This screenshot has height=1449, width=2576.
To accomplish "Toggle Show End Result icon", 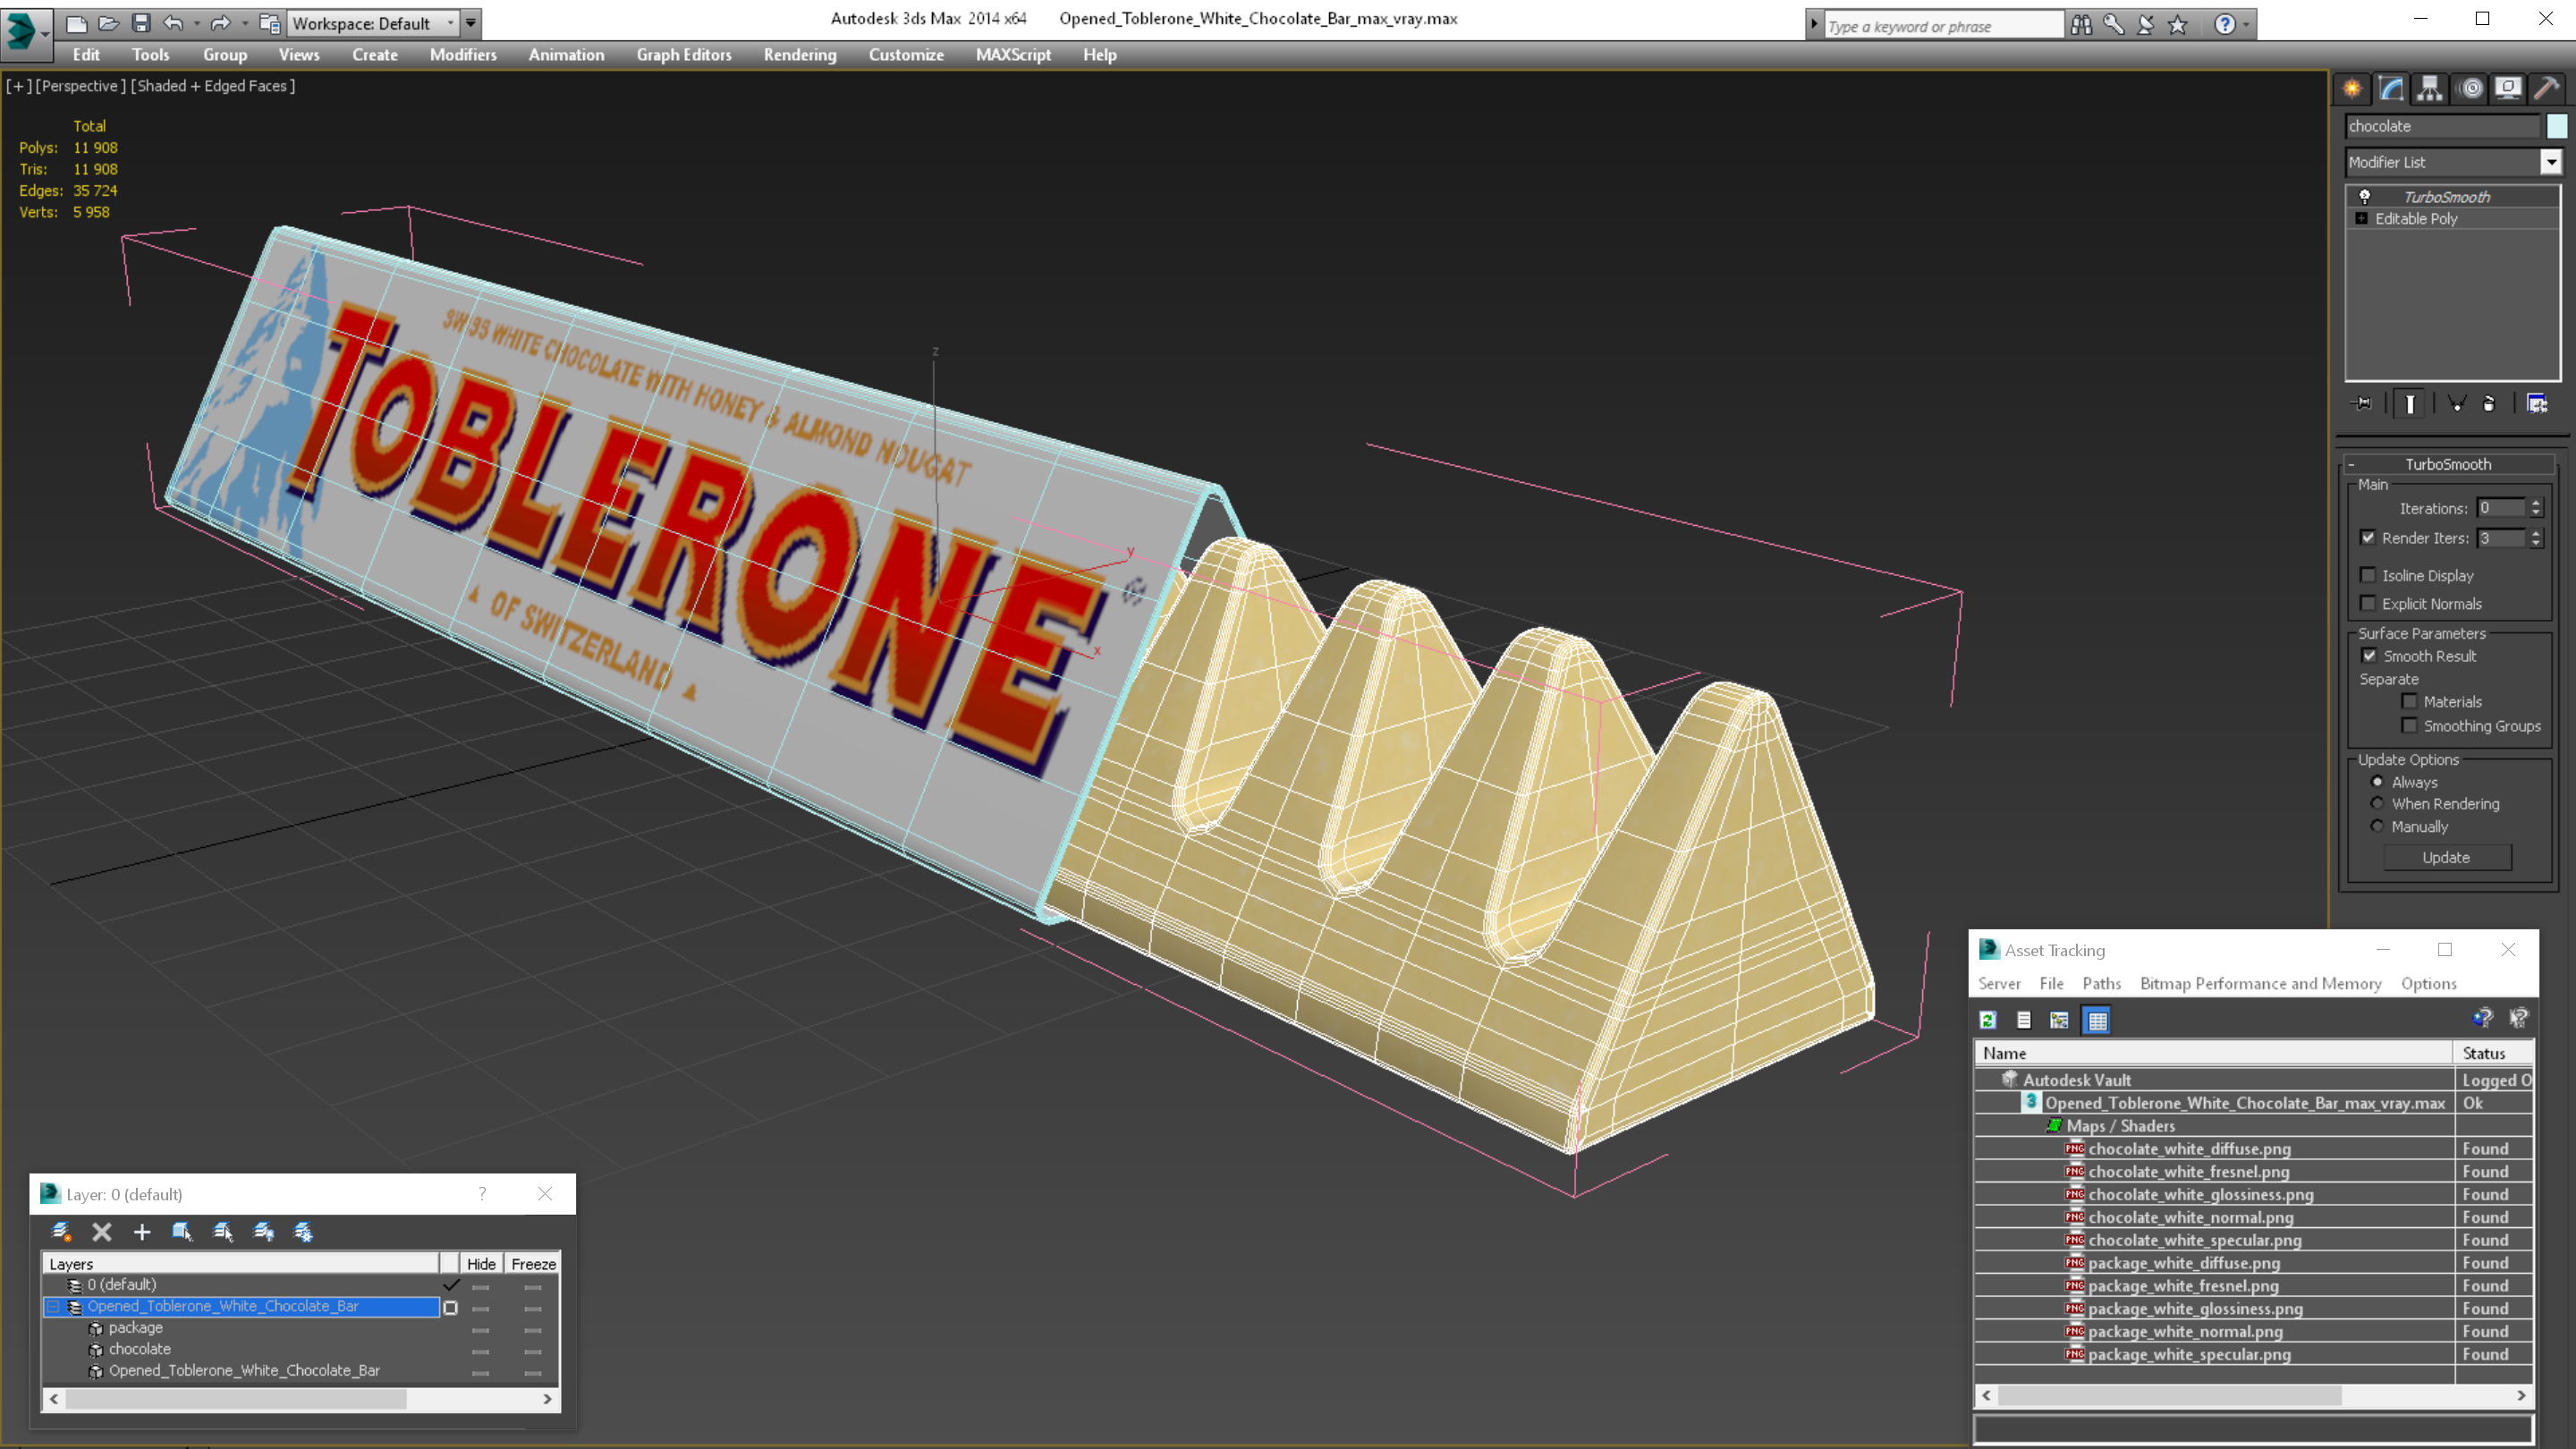I will (2410, 403).
